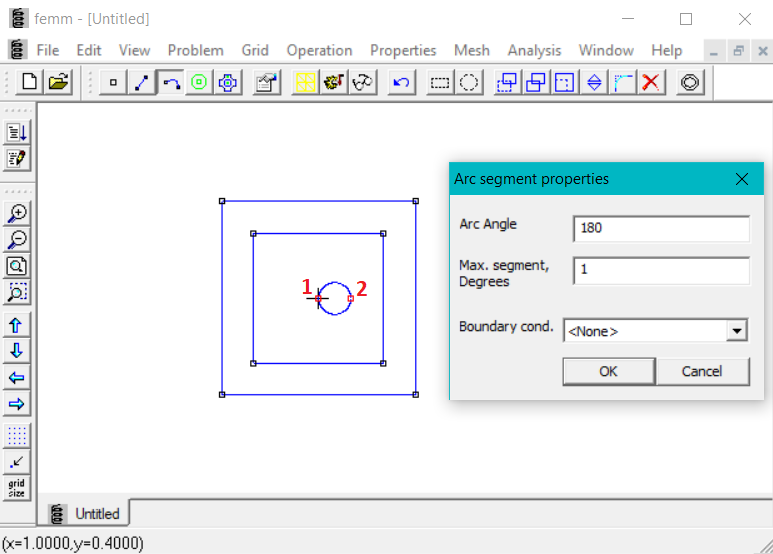Screen dimensions: 773x554
Task: Click the red X Delete selected icon
Action: pos(652,83)
